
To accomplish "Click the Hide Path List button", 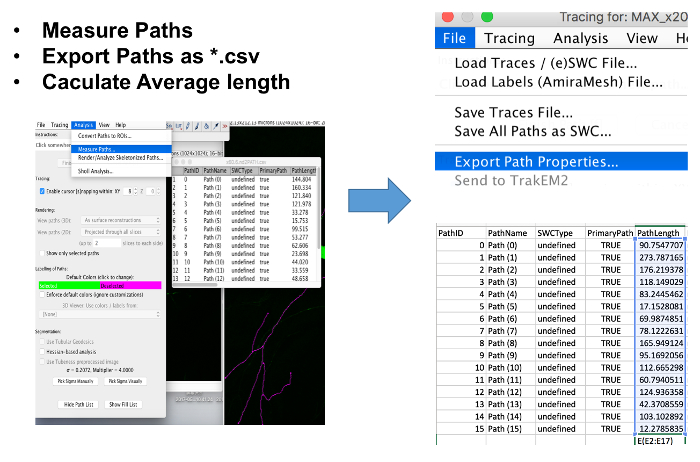I will 78,404.
